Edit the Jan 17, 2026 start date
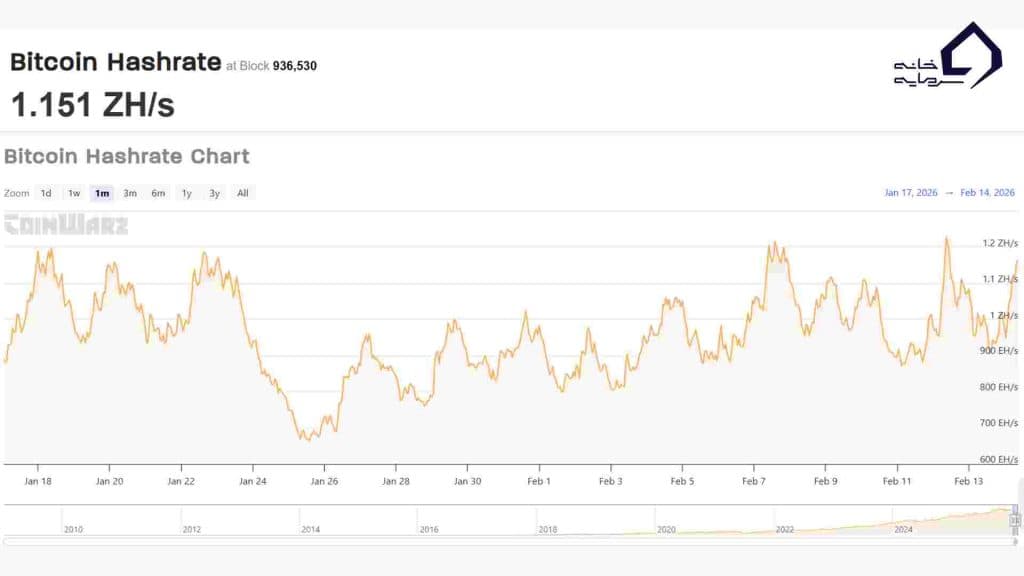 coord(911,193)
